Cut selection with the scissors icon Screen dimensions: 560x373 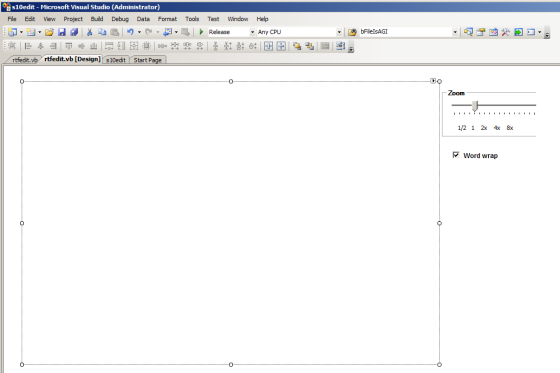(x=90, y=32)
